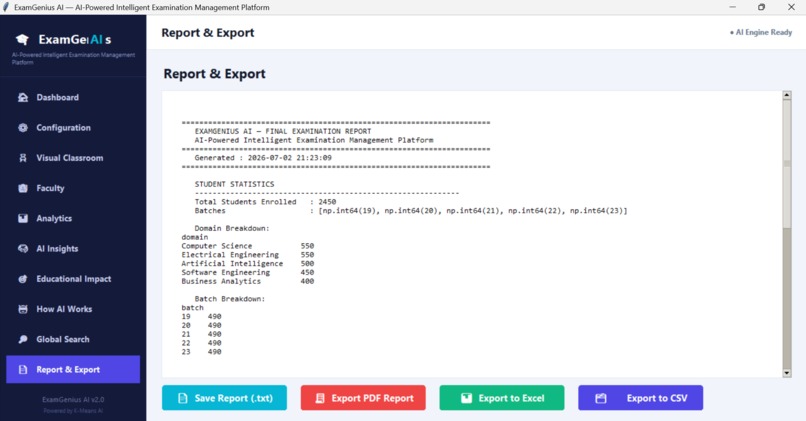Go to Educational Impact
This screenshot has width=806, height=421.
(x=73, y=279)
